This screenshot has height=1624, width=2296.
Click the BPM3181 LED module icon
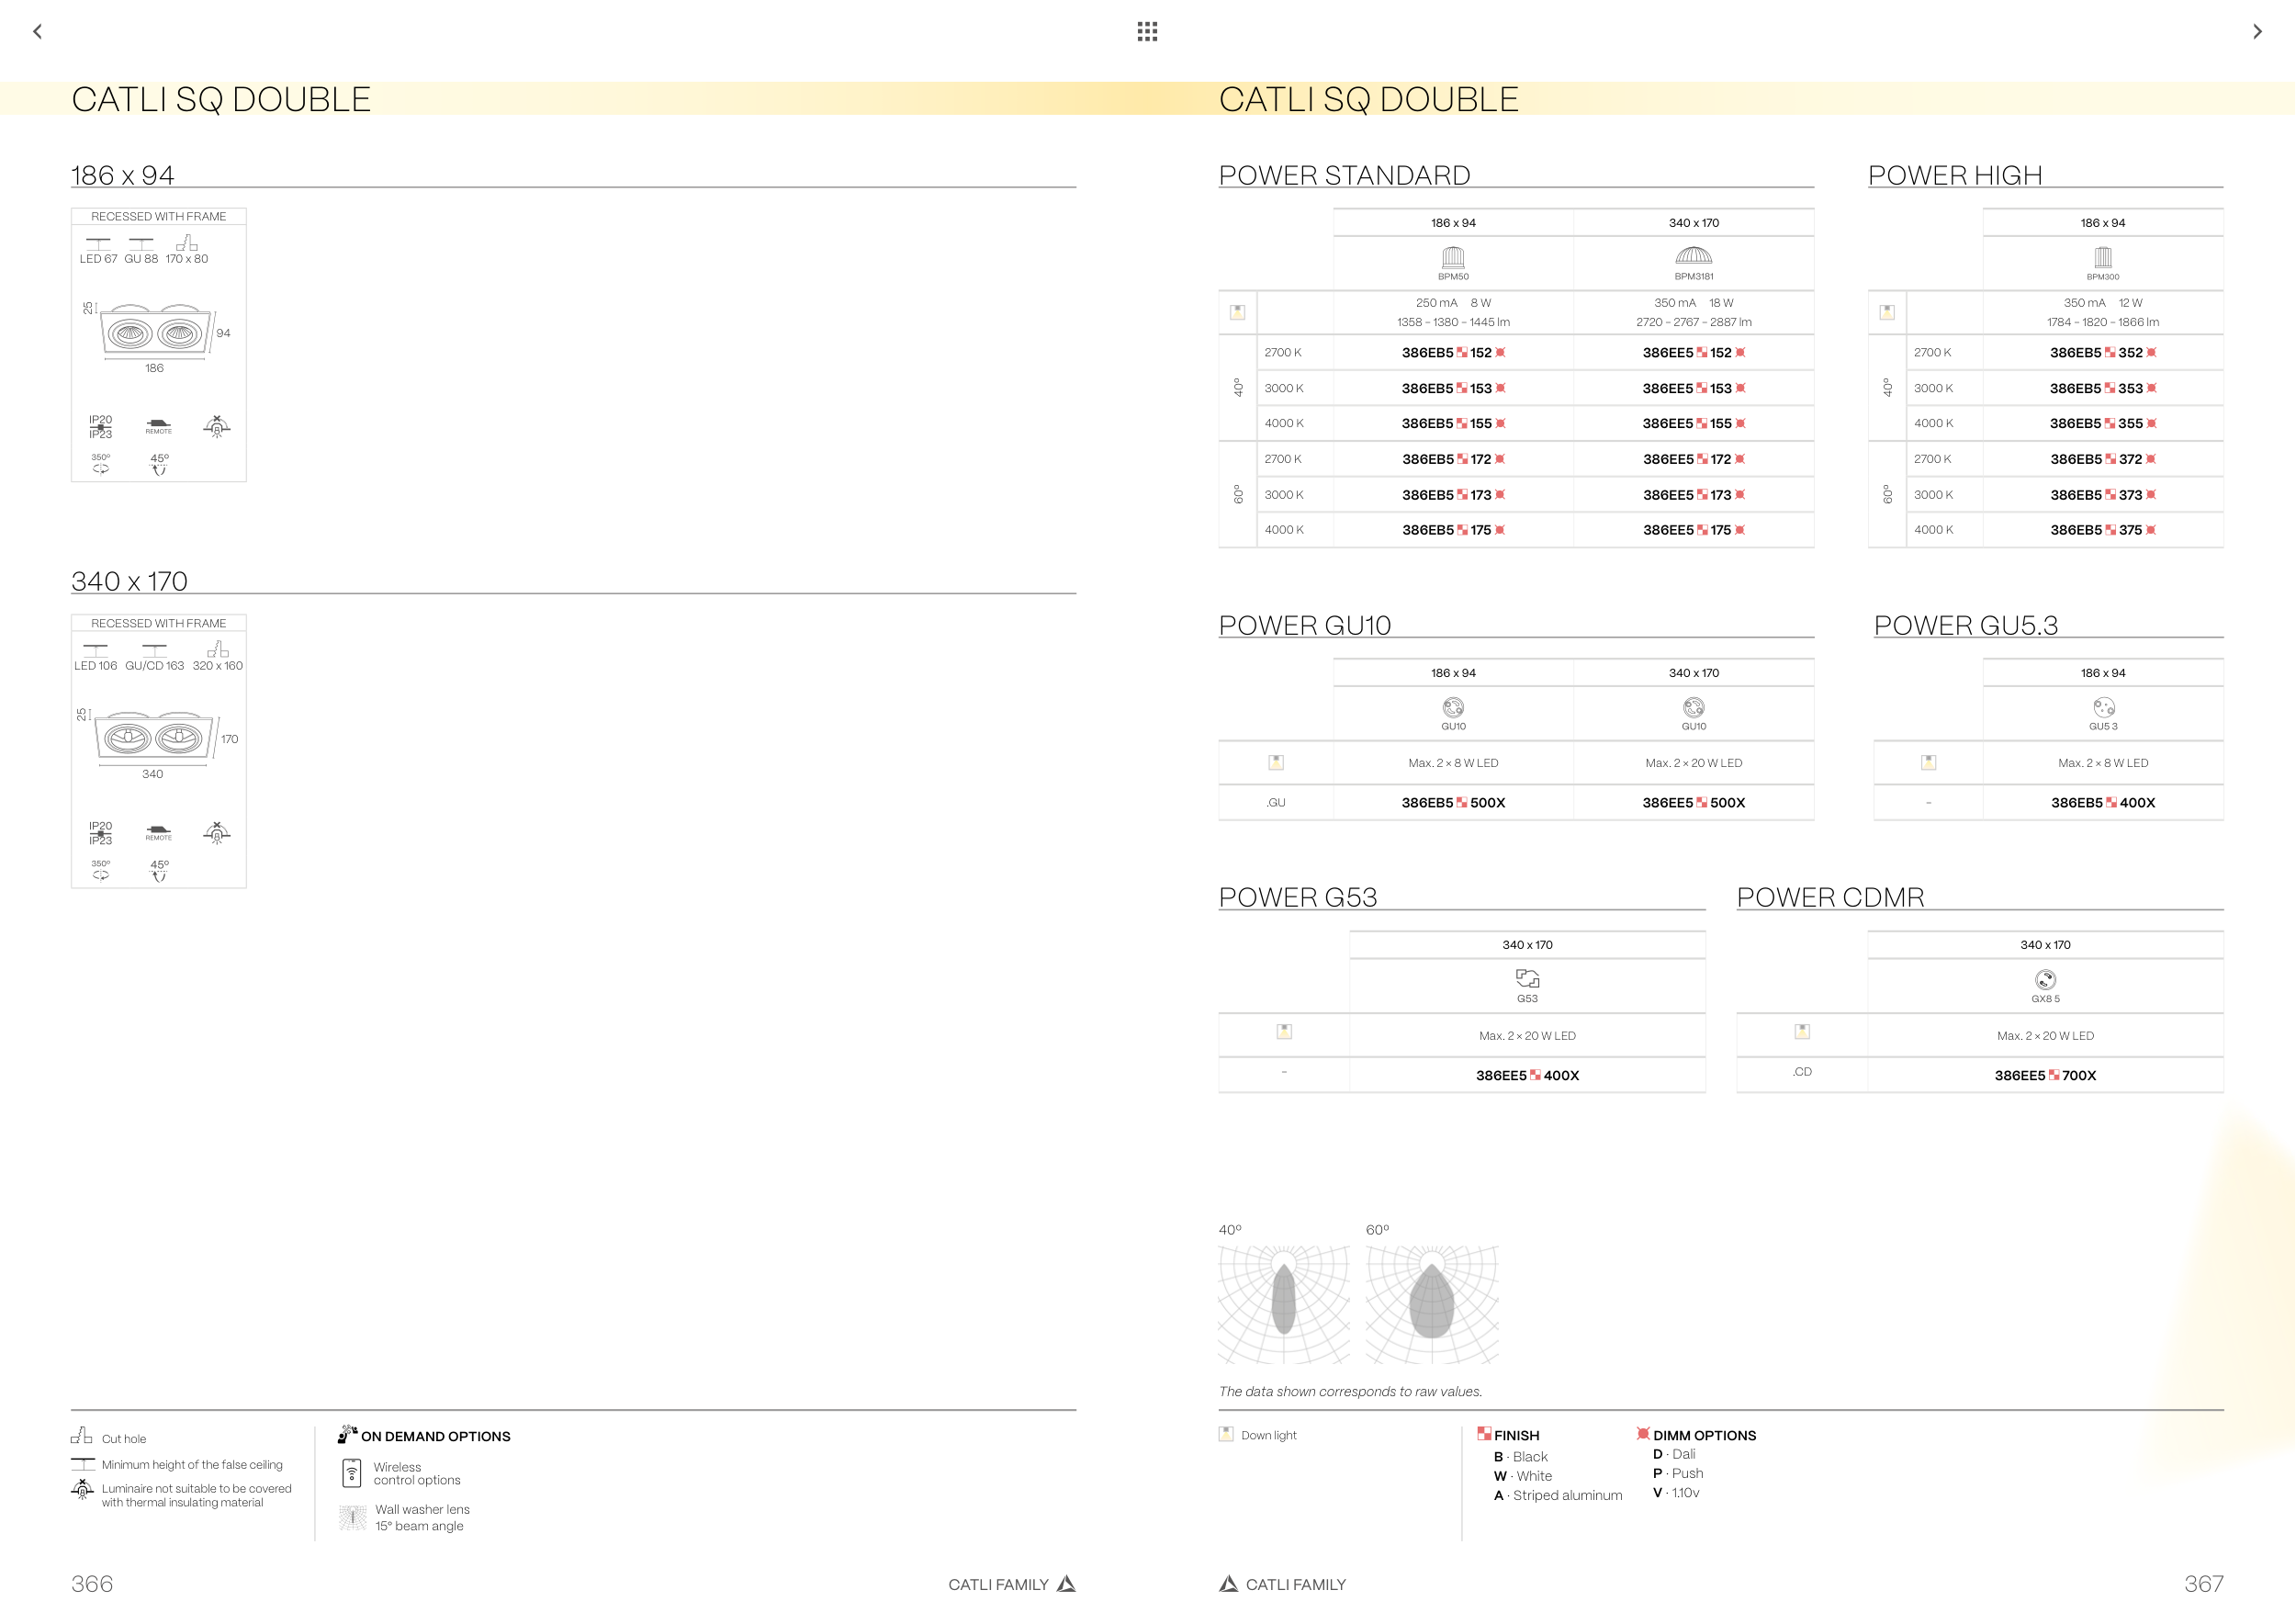pos(1693,257)
